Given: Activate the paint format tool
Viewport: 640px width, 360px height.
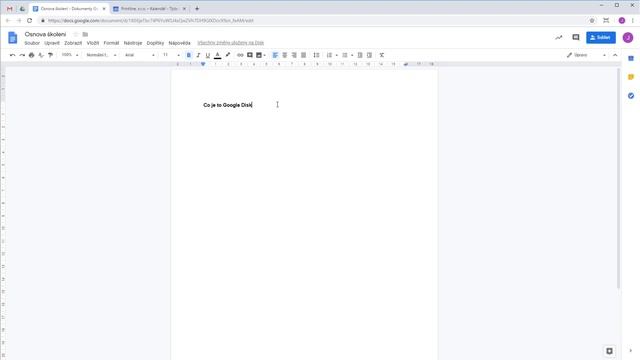Looking at the screenshot, I should [x=50, y=55].
